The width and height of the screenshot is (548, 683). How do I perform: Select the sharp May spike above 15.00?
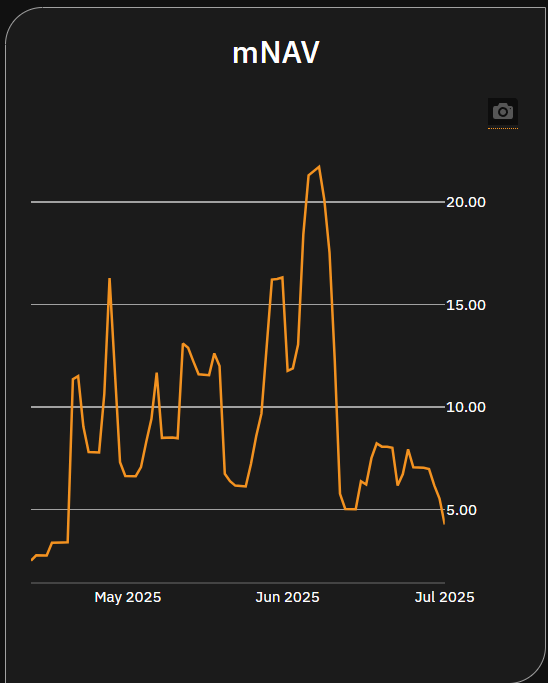(109, 279)
